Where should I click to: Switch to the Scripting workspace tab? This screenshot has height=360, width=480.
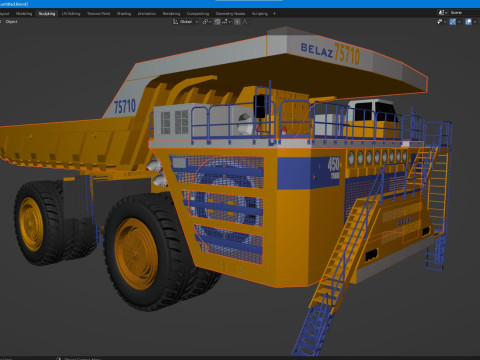coord(260,14)
